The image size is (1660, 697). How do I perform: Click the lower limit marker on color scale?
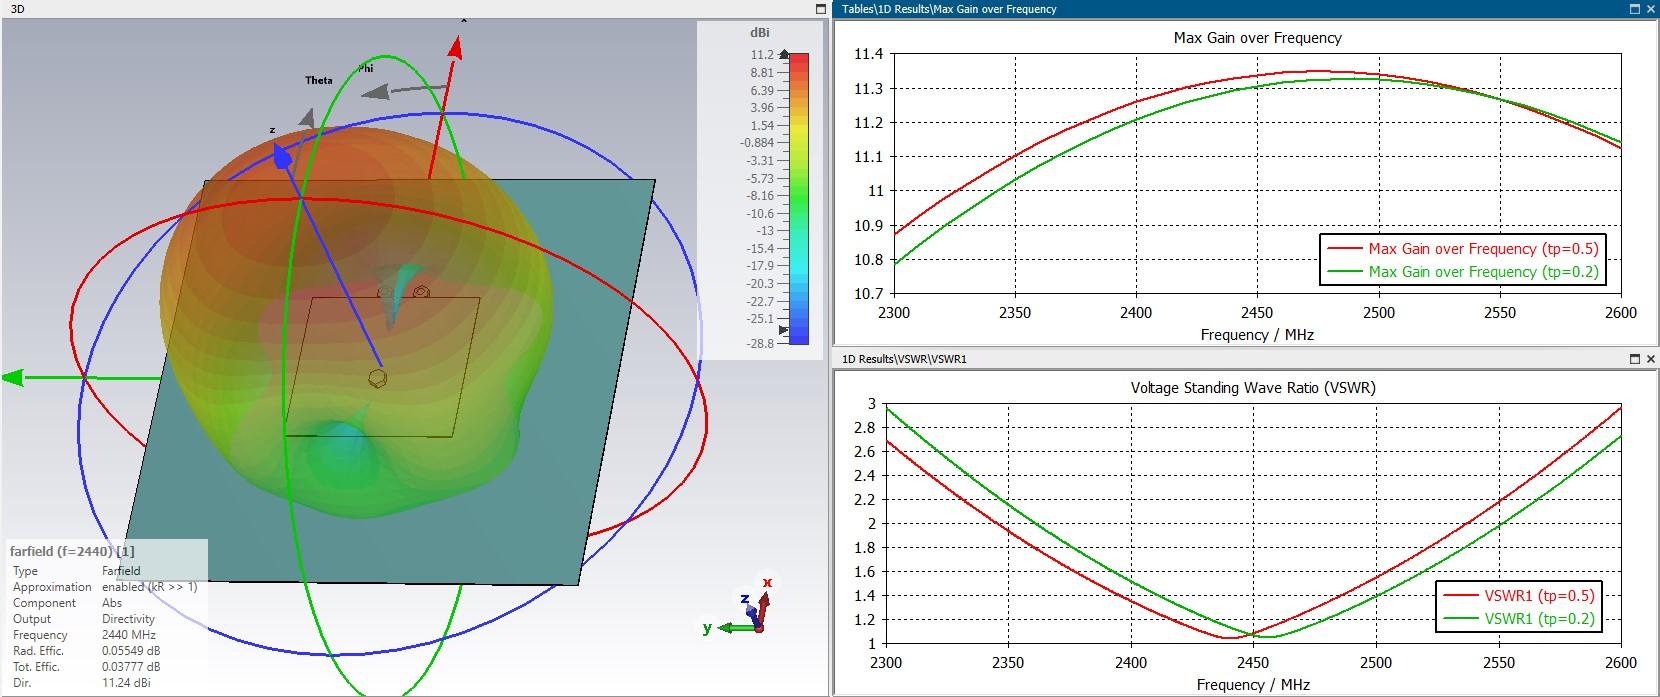[x=783, y=329]
